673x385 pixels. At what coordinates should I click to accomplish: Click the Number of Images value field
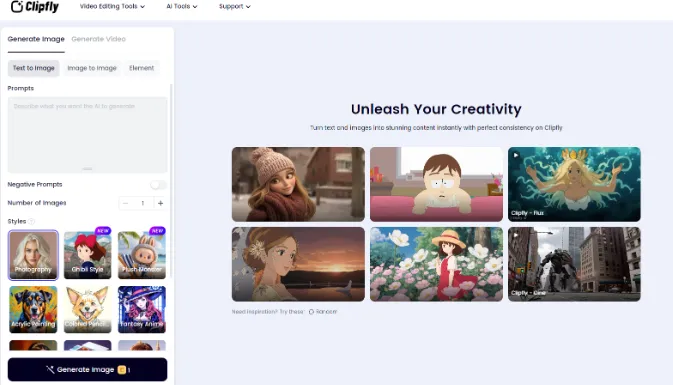[x=142, y=203]
